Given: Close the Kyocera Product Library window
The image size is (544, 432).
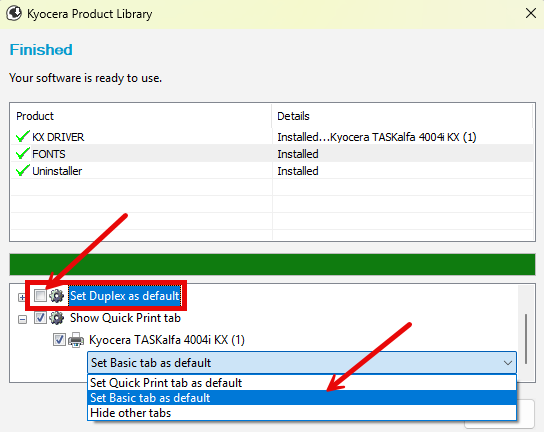Looking at the screenshot, I should click(531, 14).
